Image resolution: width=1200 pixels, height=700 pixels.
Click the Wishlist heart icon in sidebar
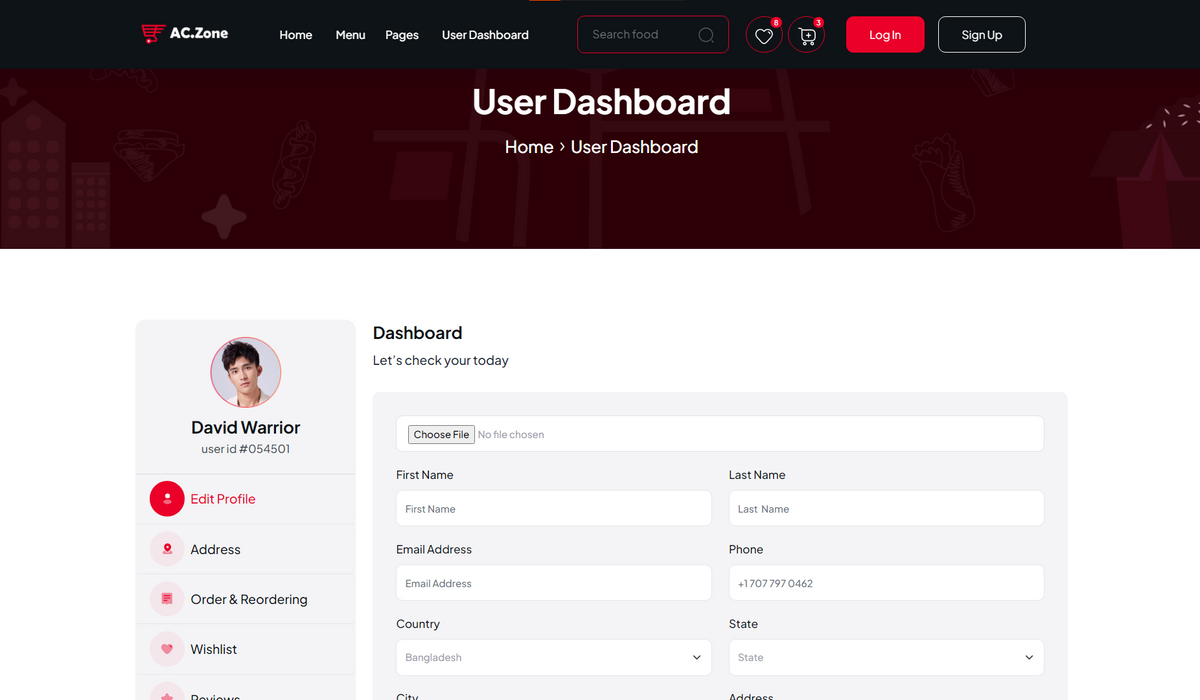pos(167,649)
